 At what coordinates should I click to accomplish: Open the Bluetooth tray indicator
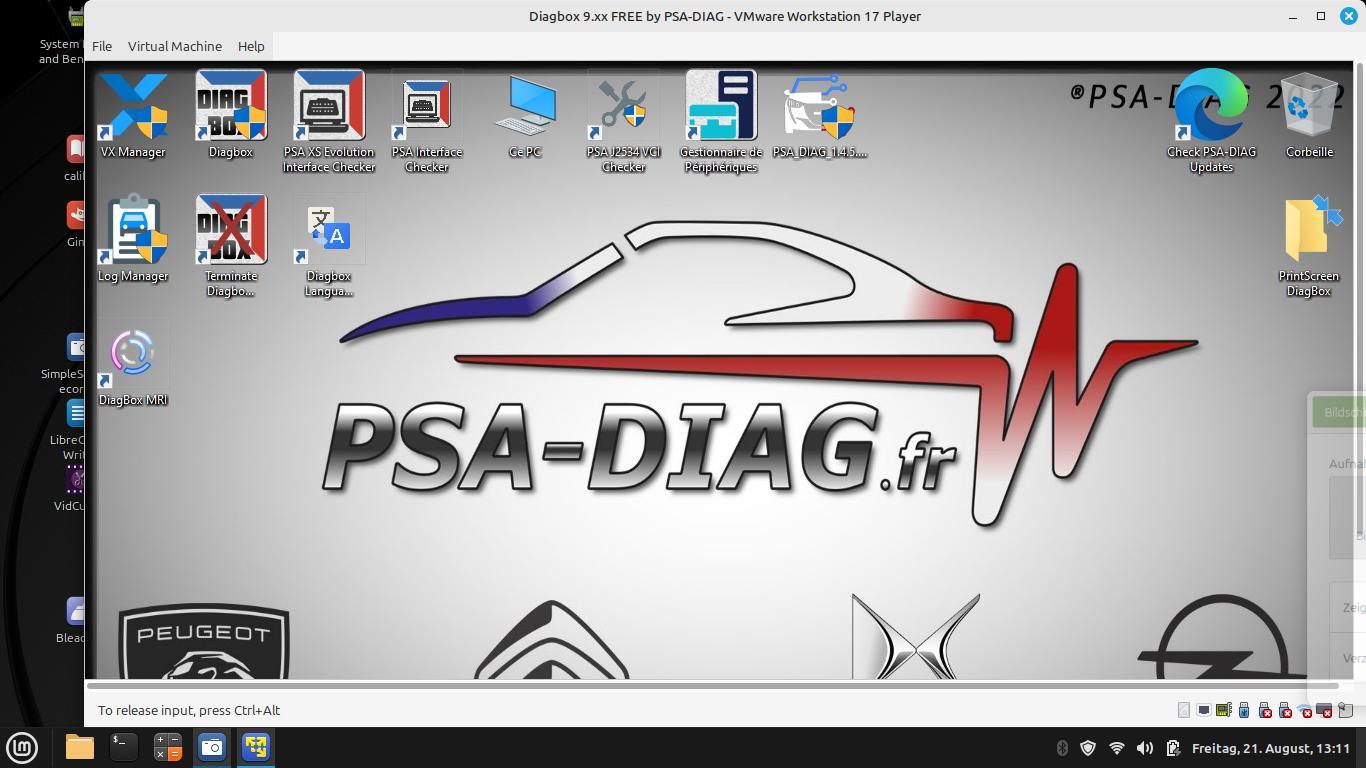click(1062, 748)
